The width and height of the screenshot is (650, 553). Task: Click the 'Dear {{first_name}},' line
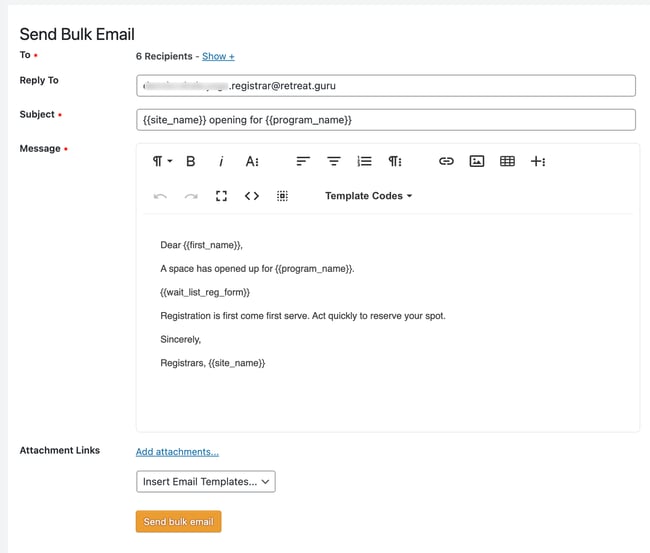point(201,245)
